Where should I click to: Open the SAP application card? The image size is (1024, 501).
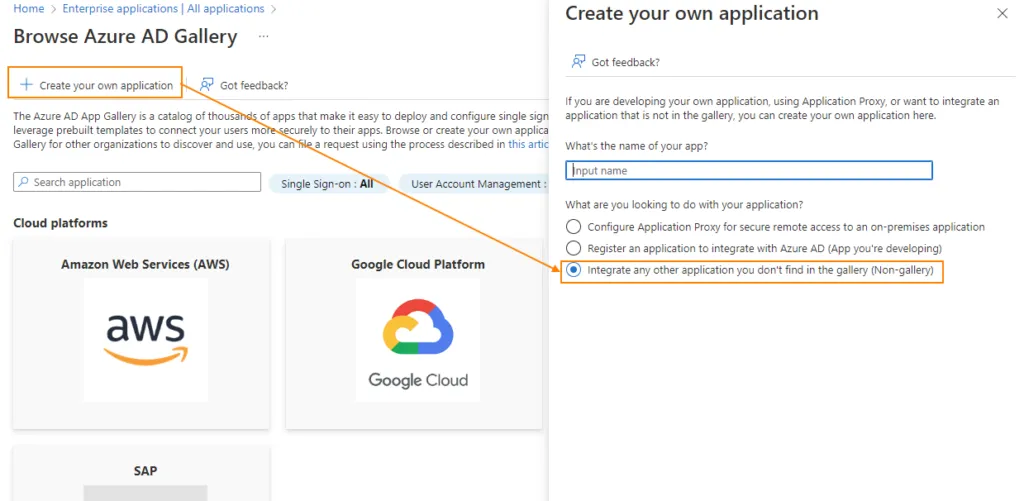[141, 474]
